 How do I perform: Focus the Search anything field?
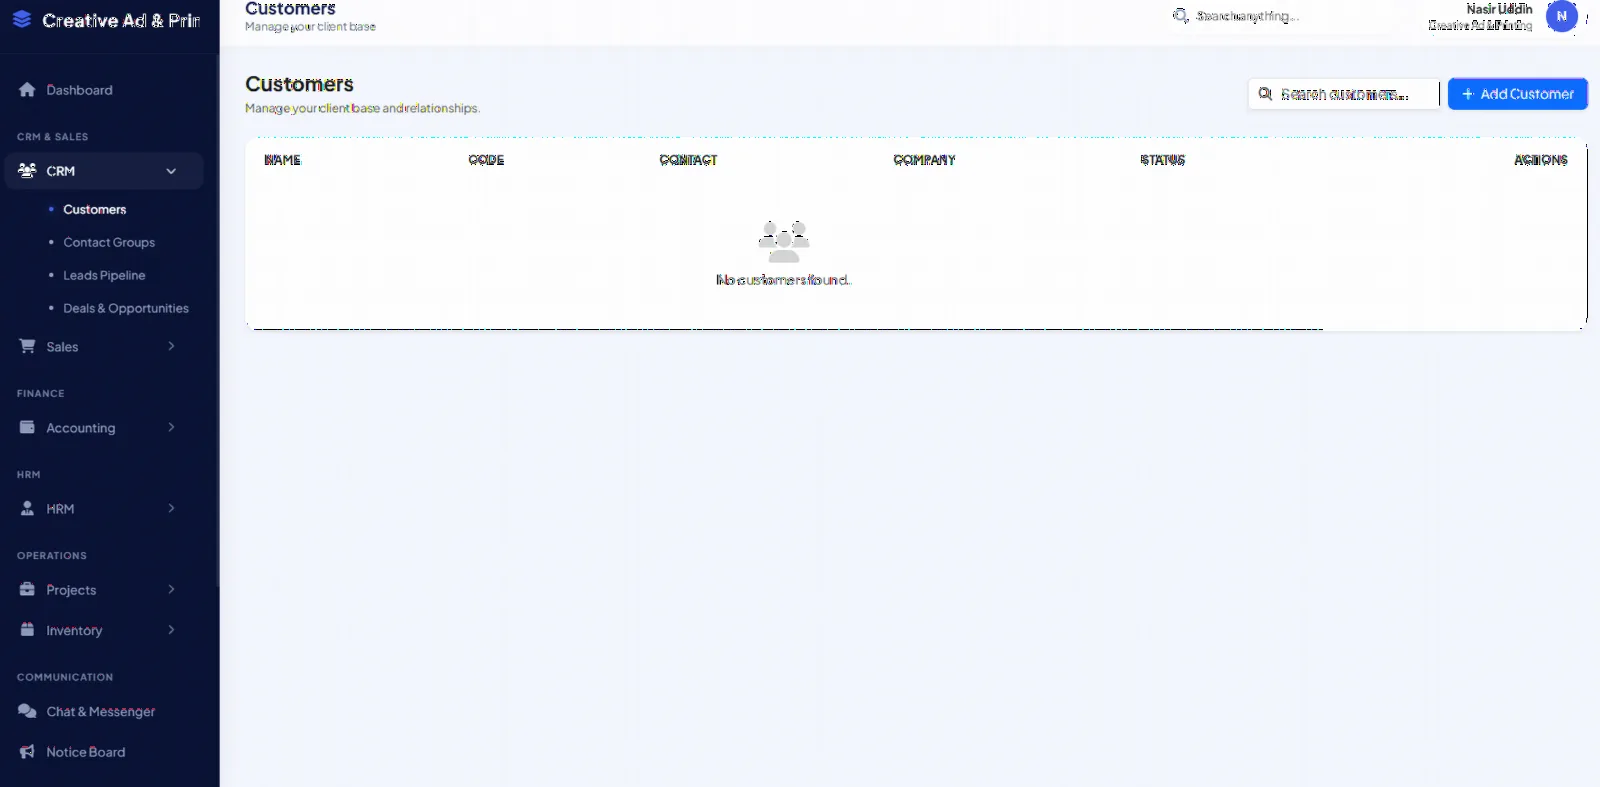(x=1280, y=16)
